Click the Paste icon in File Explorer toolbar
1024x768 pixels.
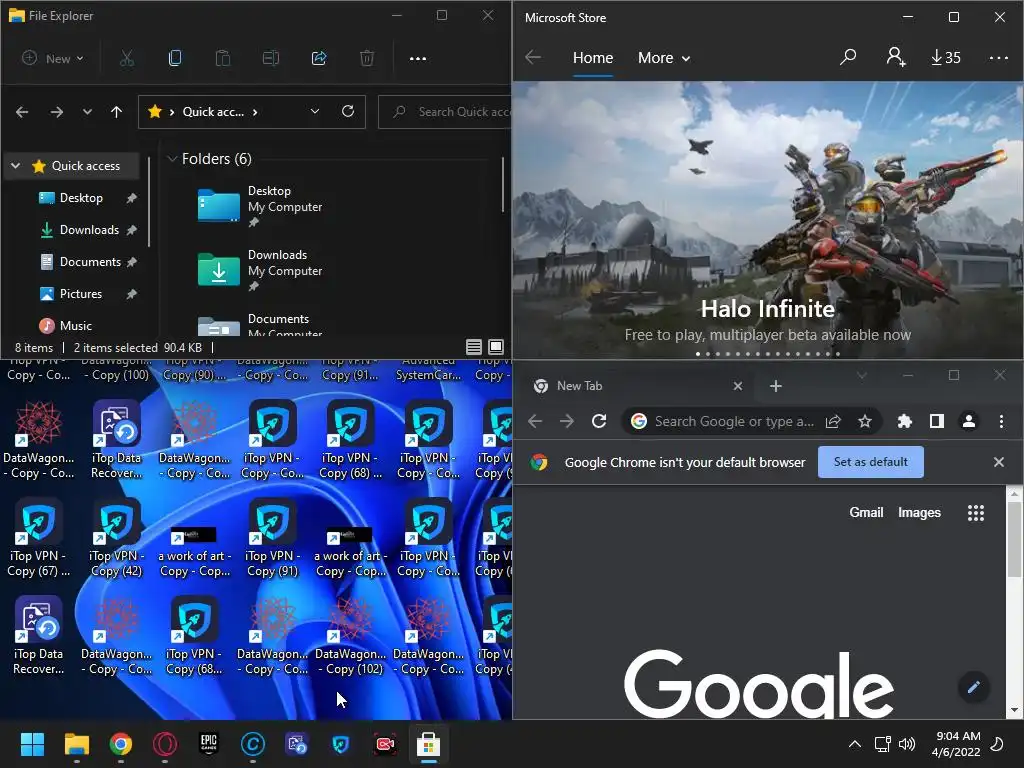(223, 58)
